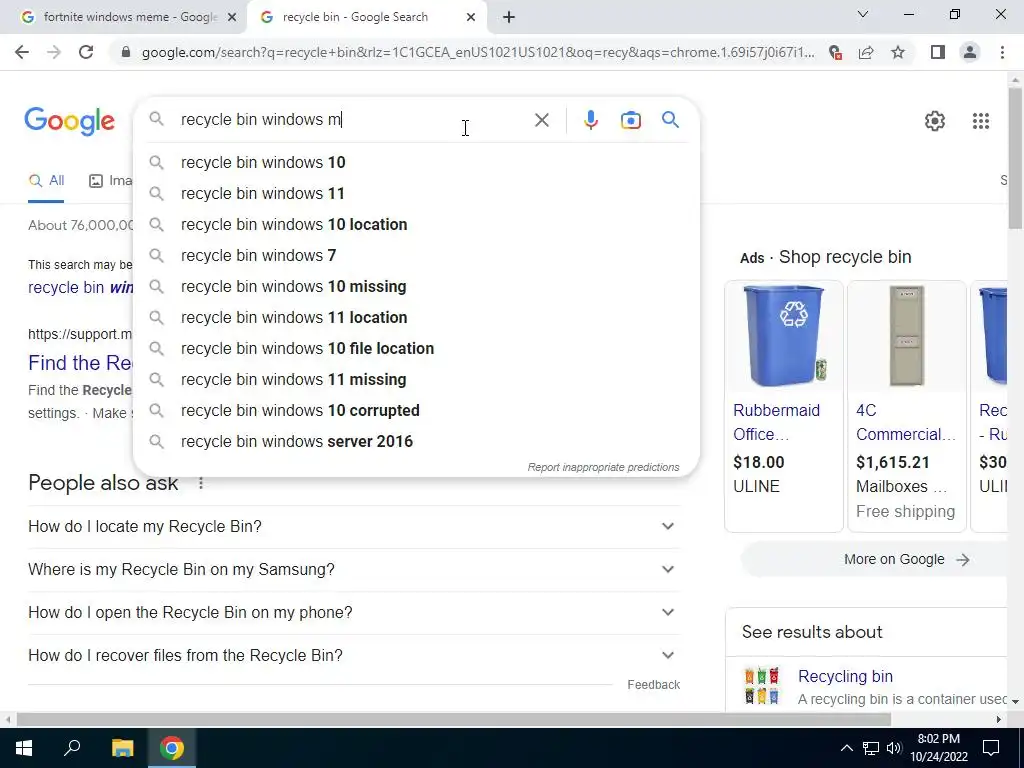Open the 'Recycling bin' results link
Screen dimensions: 1024x768
click(x=845, y=677)
